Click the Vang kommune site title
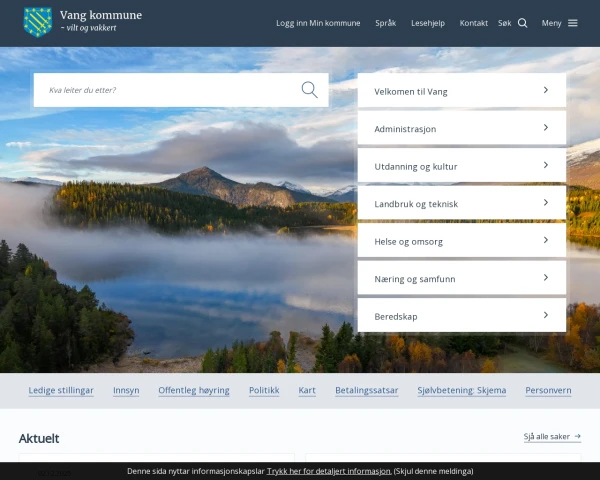 pos(101,15)
